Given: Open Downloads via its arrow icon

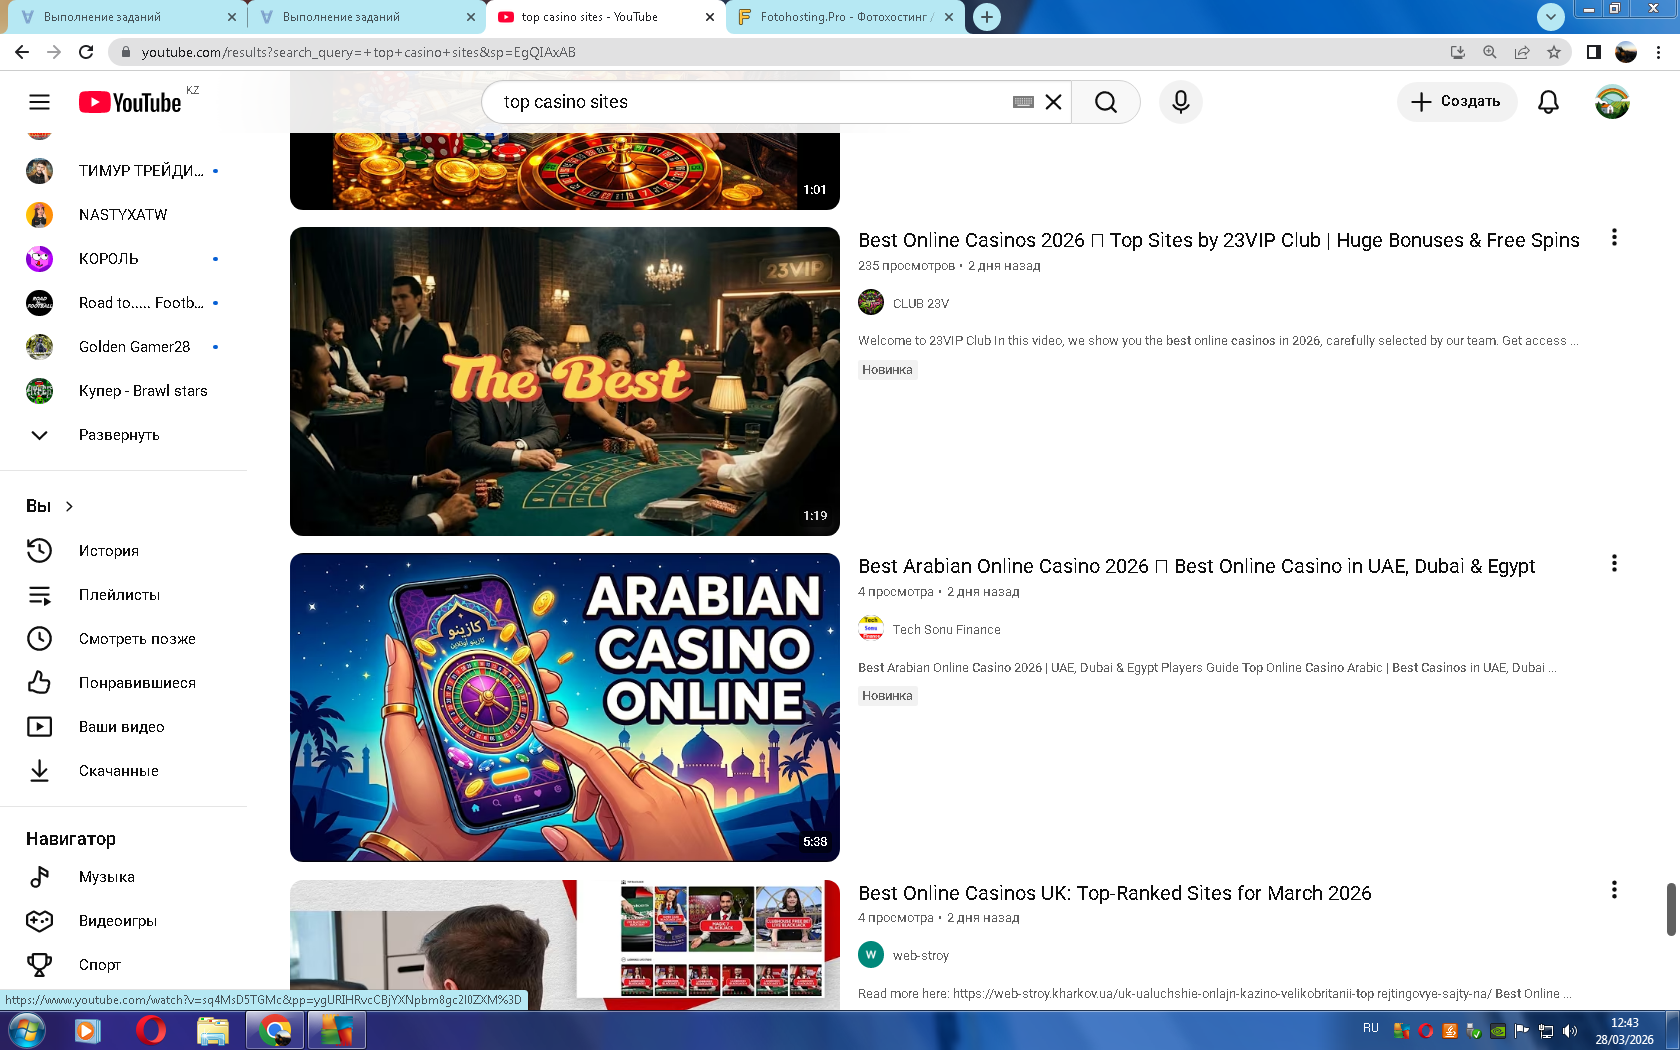Looking at the screenshot, I should [39, 771].
